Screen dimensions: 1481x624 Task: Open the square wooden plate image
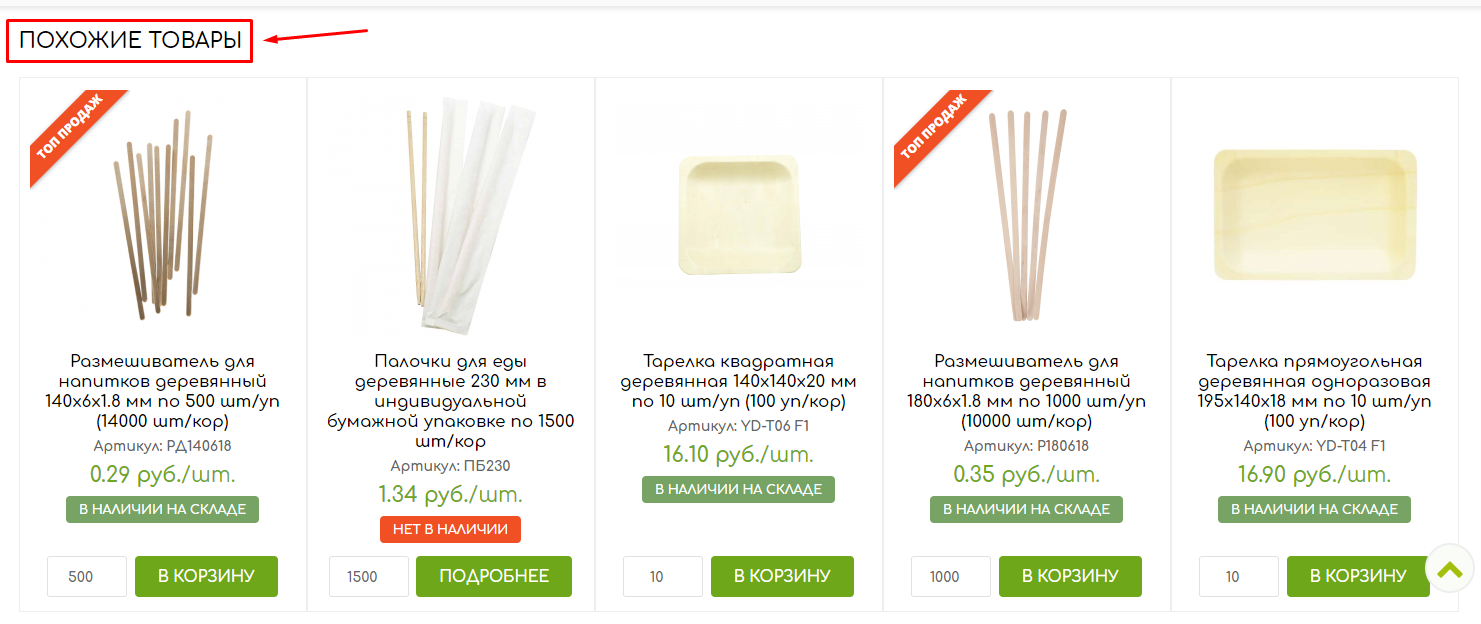[739, 214]
